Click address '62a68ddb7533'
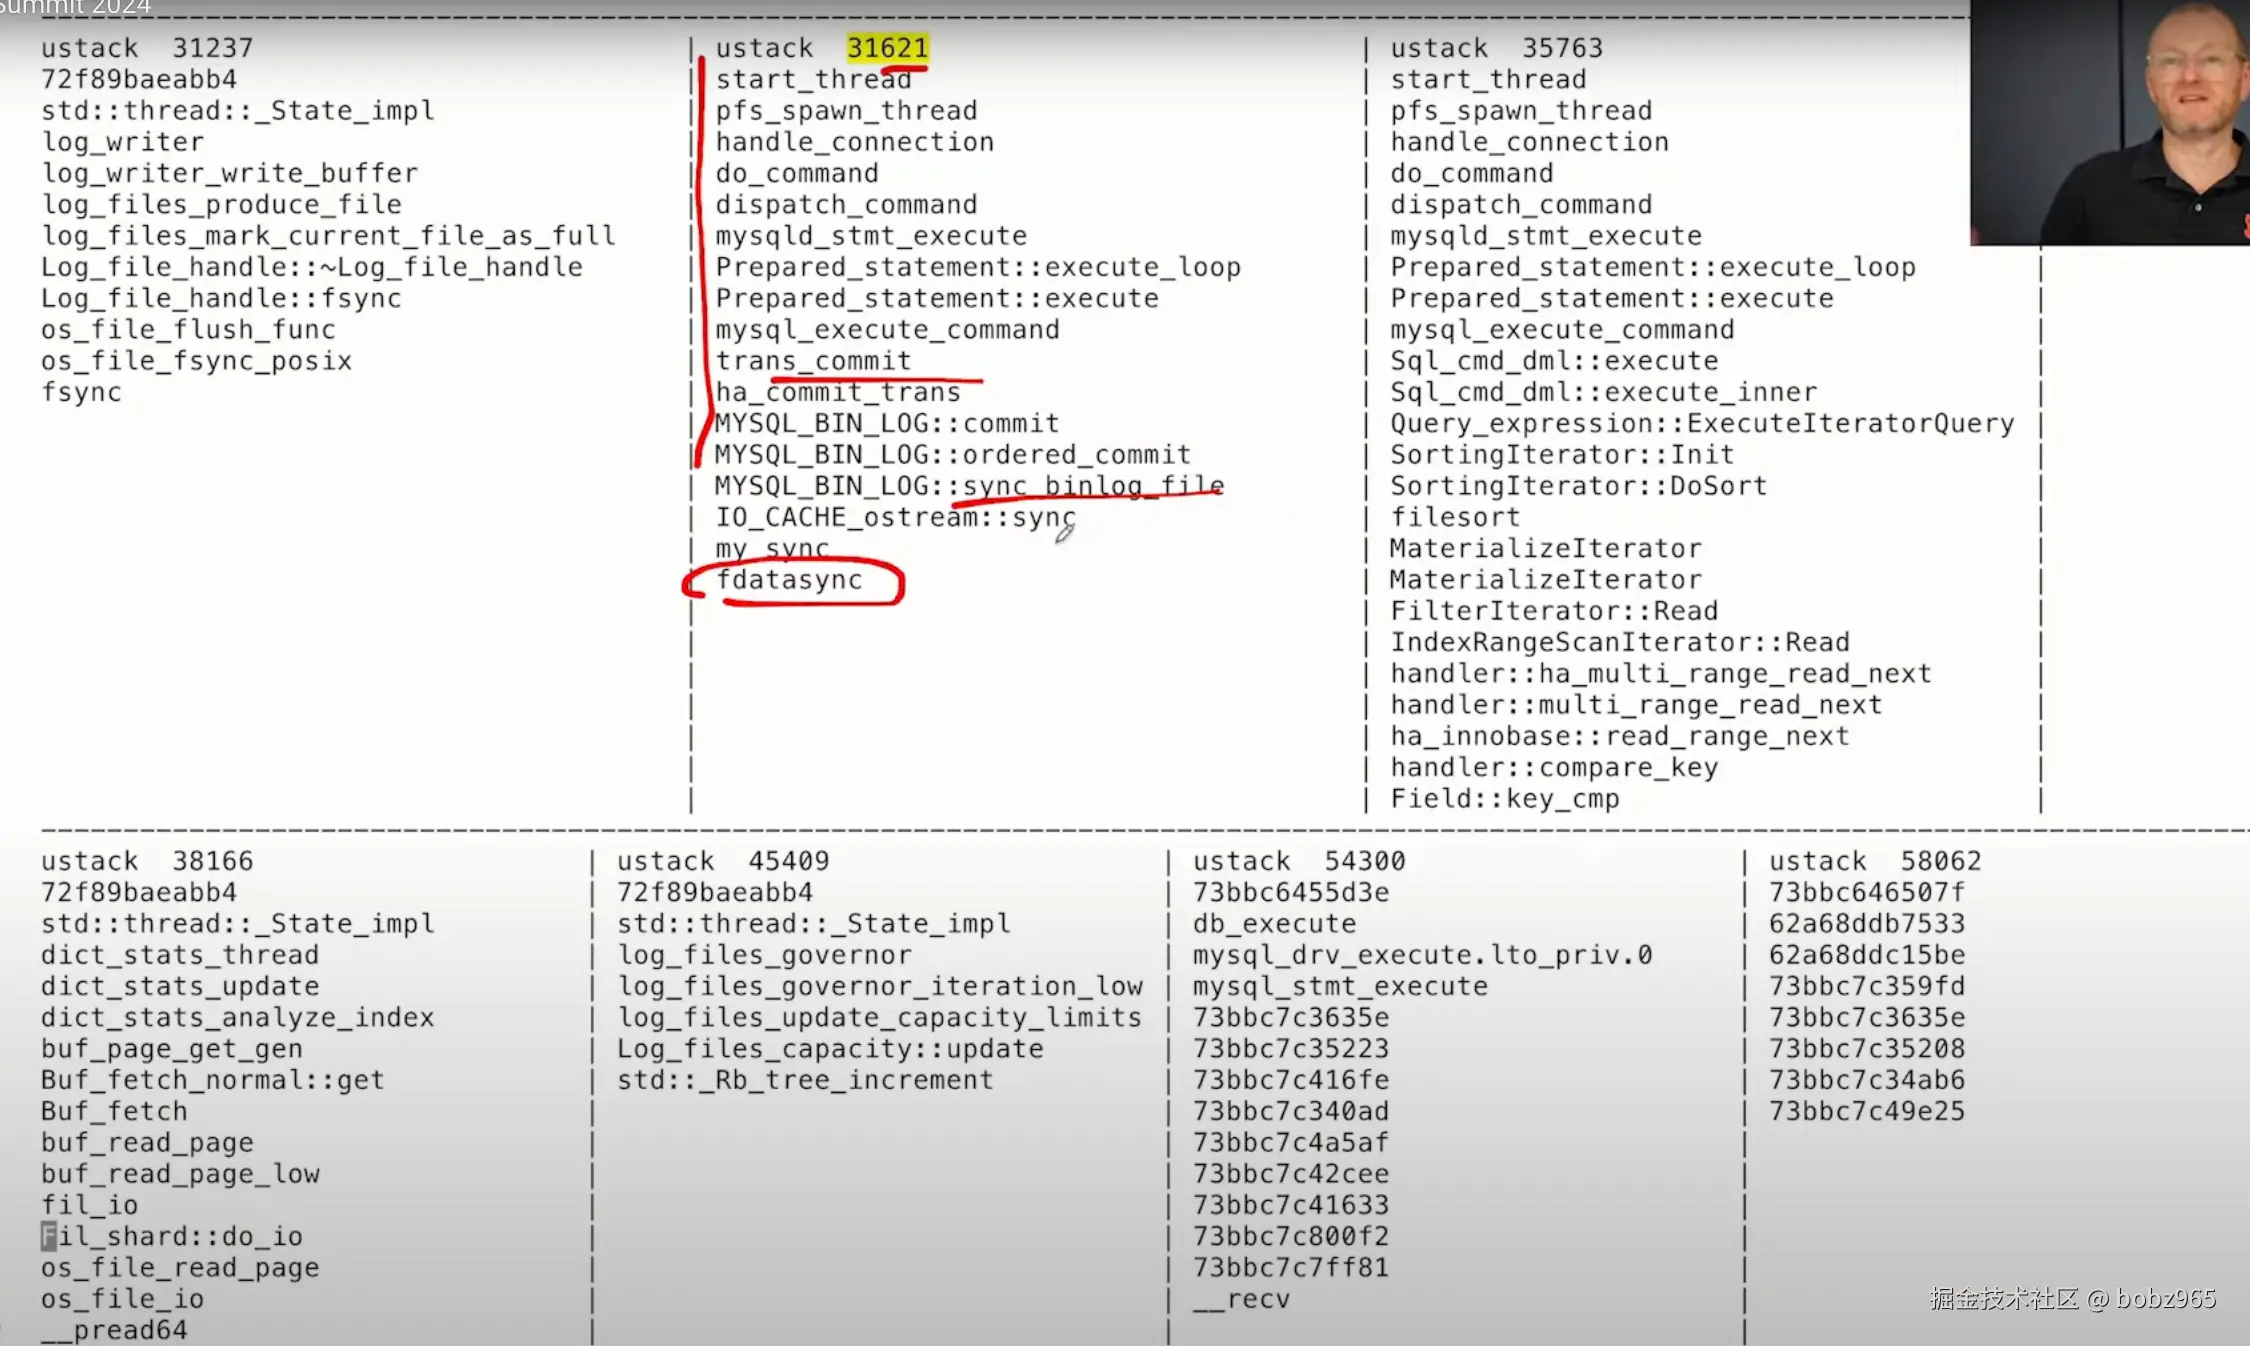2250x1346 pixels. 1867,924
